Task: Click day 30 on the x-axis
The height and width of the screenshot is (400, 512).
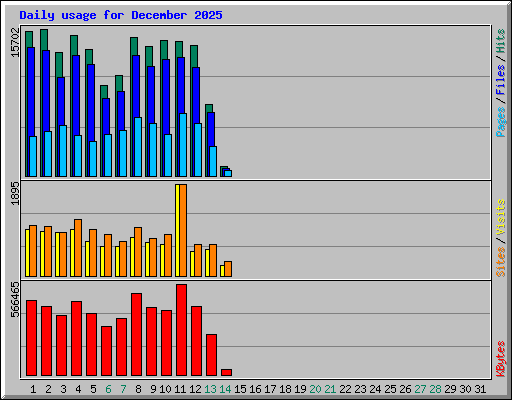Action: tap(465, 389)
